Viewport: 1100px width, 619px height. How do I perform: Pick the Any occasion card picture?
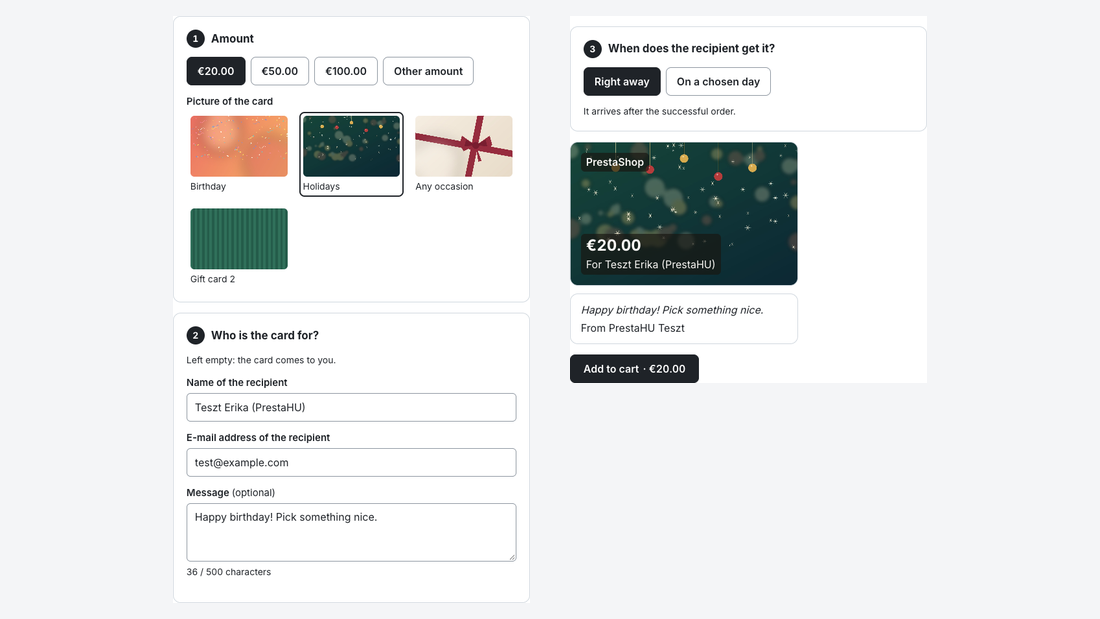click(464, 154)
